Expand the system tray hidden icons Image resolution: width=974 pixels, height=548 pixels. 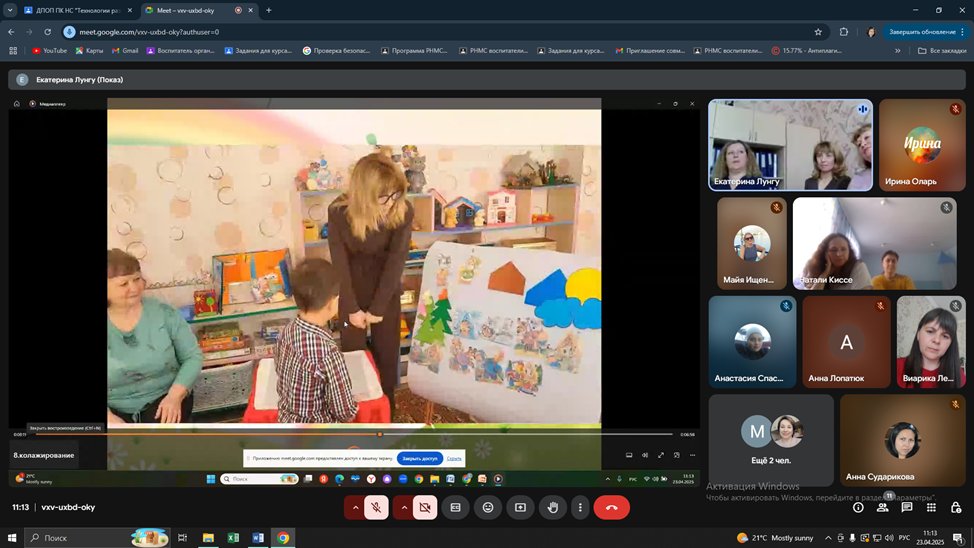tap(828, 537)
